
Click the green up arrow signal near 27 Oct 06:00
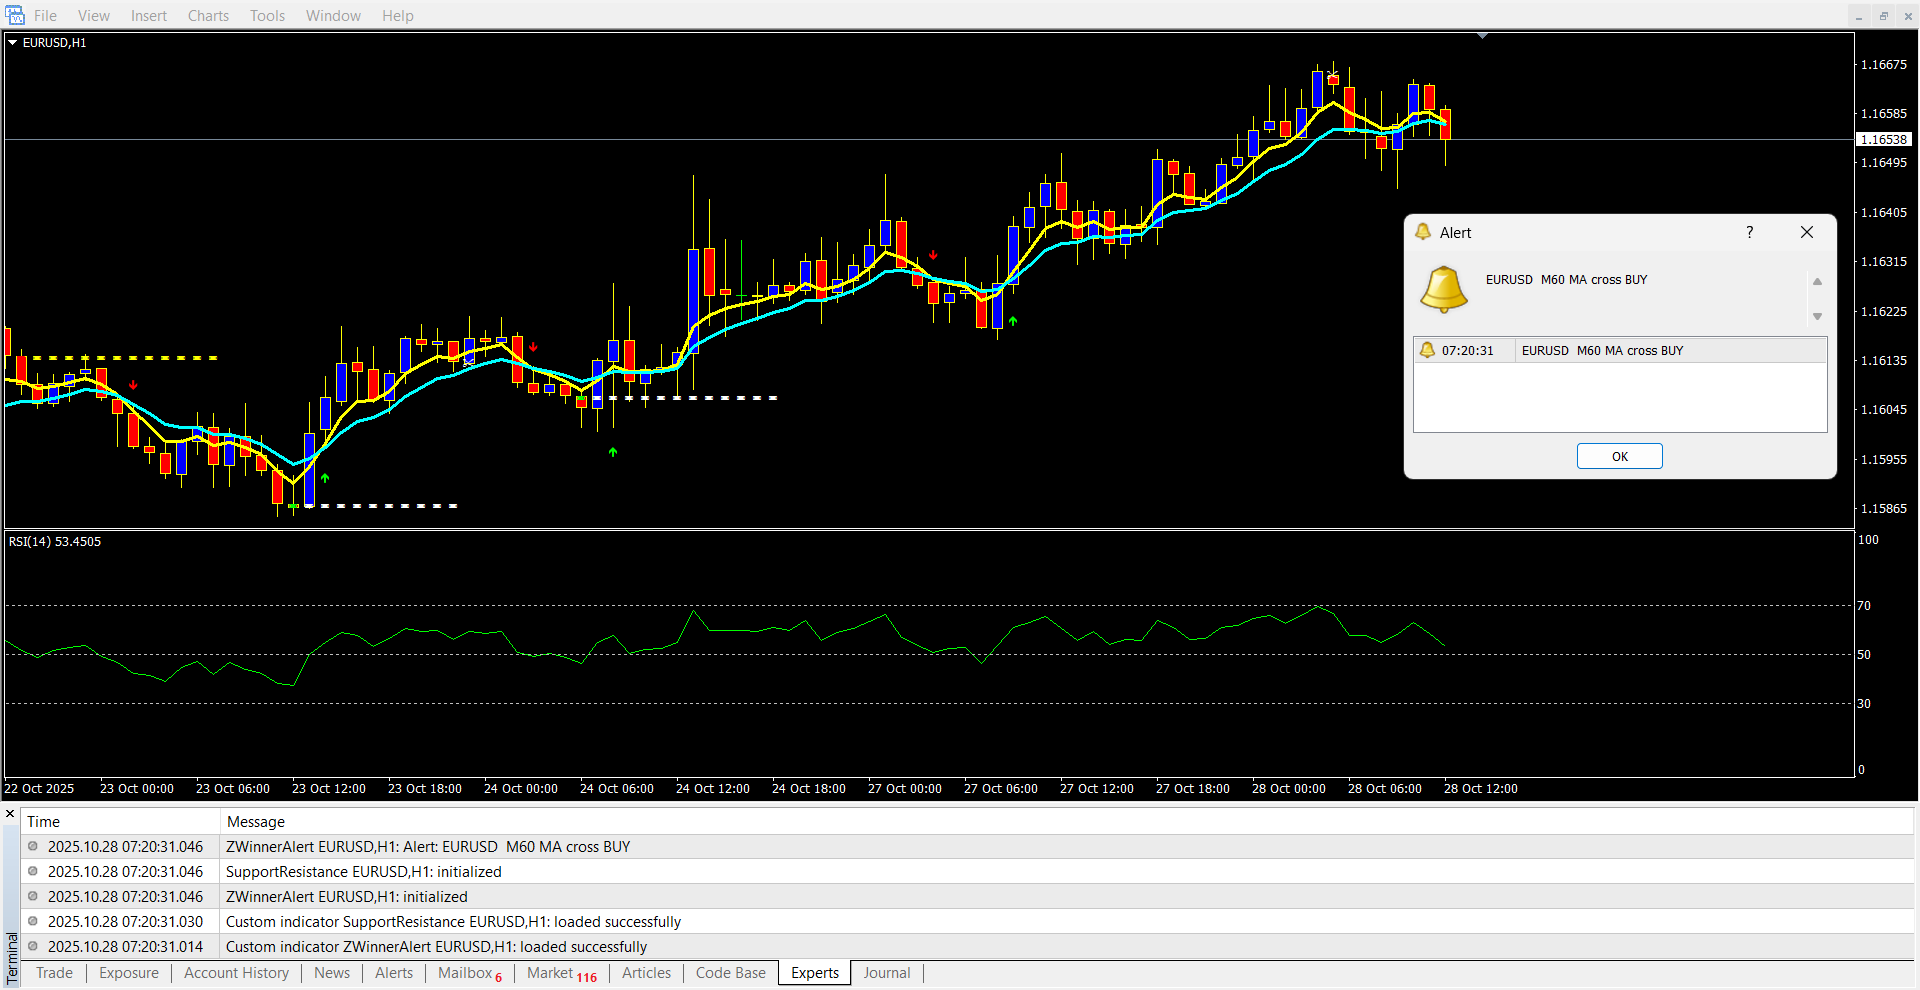click(1013, 321)
